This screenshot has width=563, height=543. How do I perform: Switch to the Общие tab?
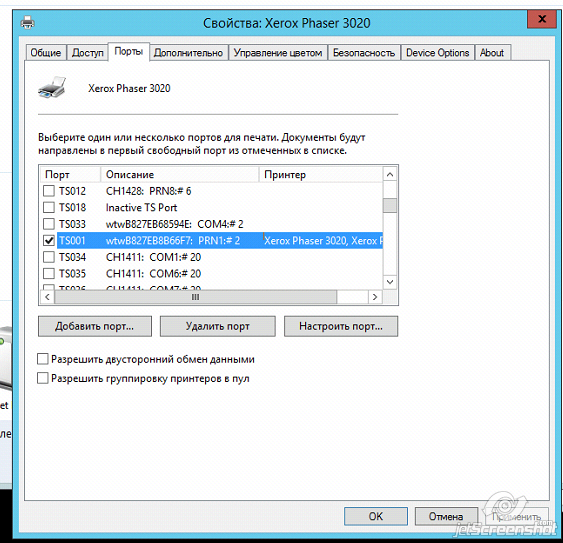tap(46, 53)
